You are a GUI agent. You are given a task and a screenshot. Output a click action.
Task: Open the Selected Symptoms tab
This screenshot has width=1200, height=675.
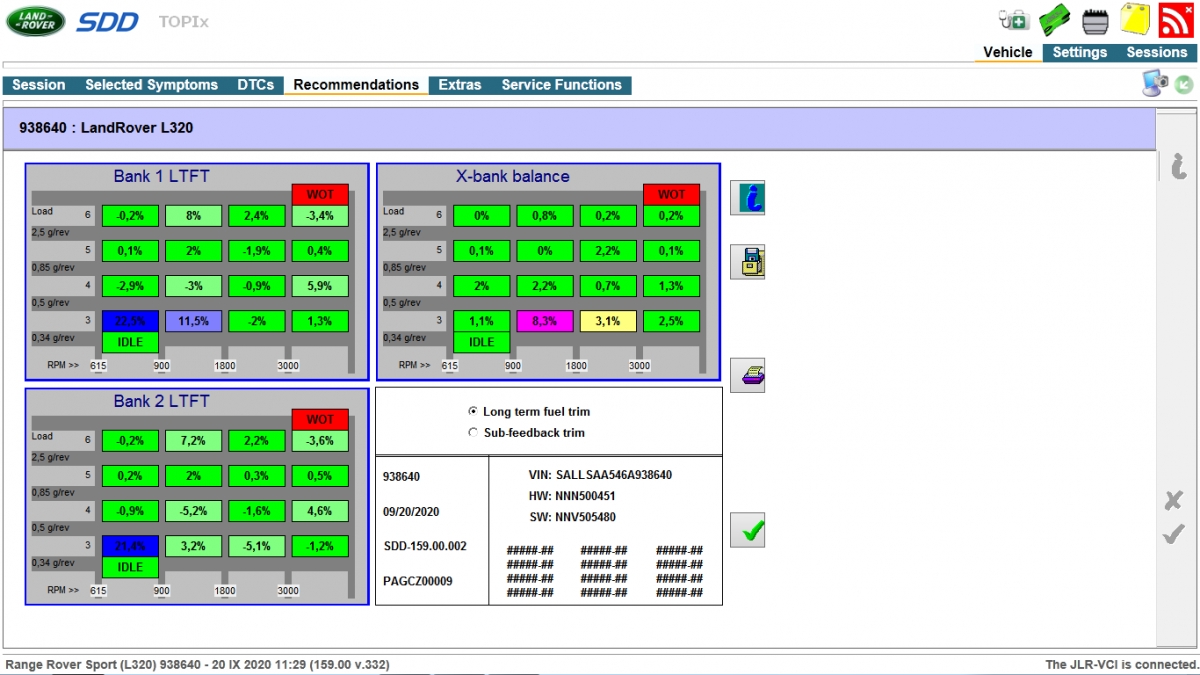click(151, 85)
